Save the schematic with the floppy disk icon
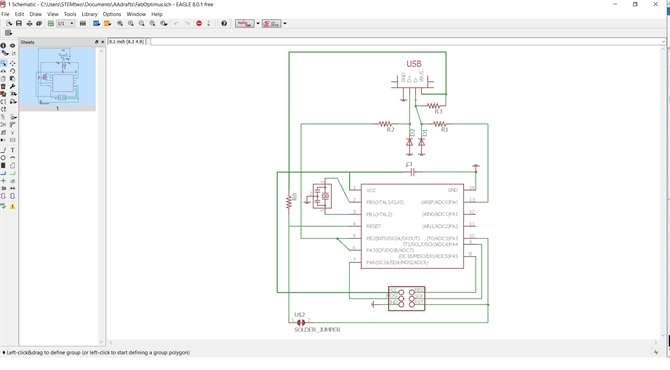Viewport: 670px width, 370px height. click(x=18, y=23)
